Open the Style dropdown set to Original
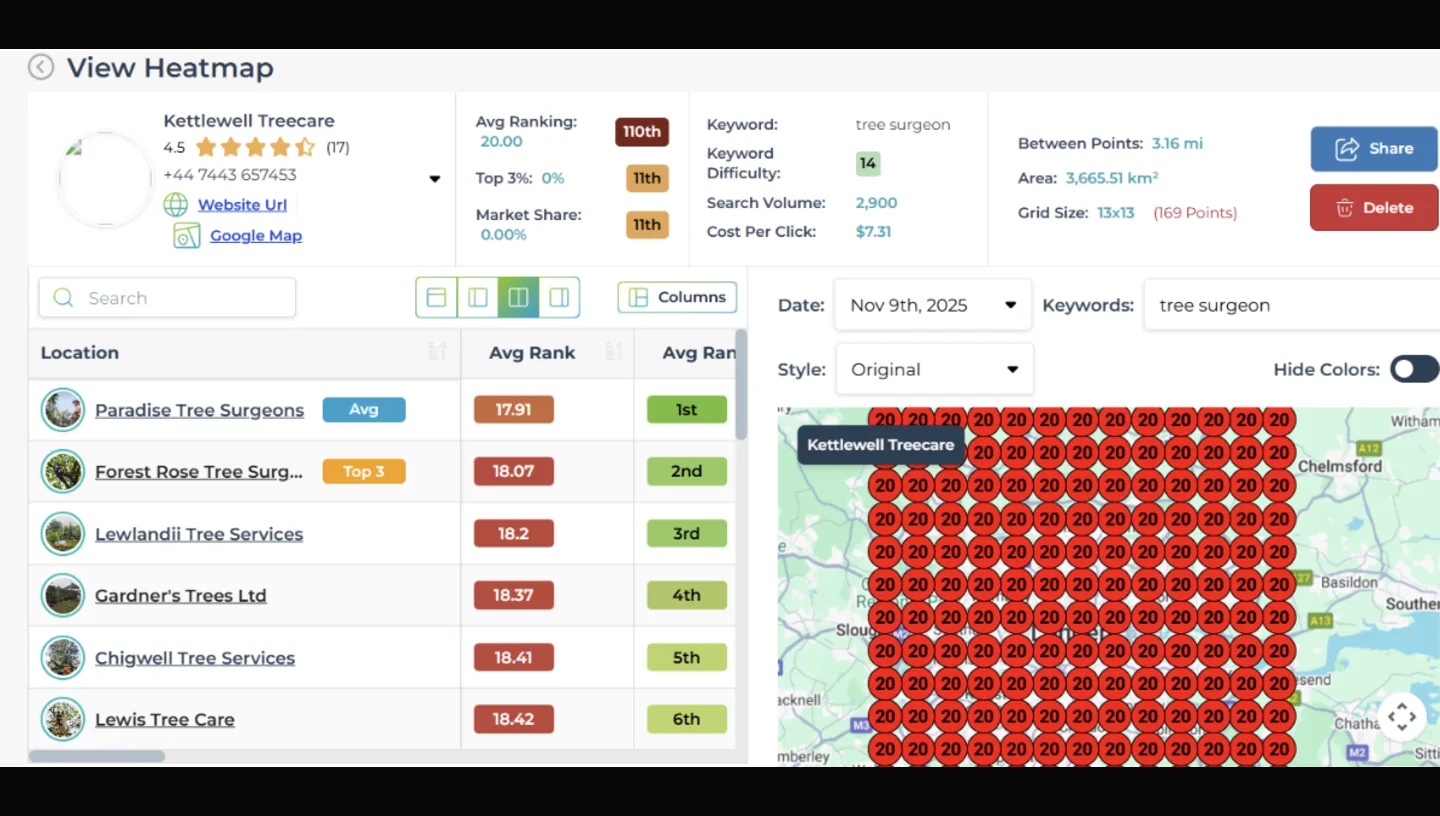The image size is (1440, 816). pyautogui.click(x=934, y=369)
